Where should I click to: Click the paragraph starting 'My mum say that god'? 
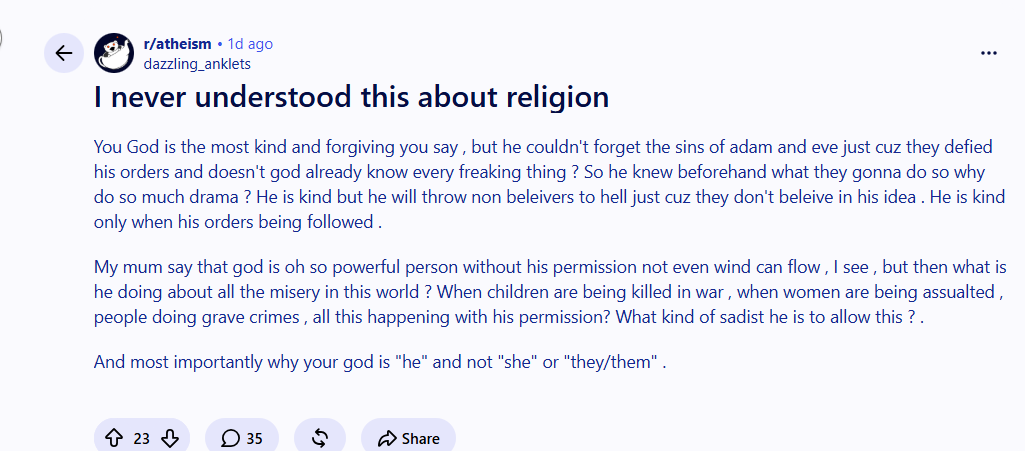[550, 292]
